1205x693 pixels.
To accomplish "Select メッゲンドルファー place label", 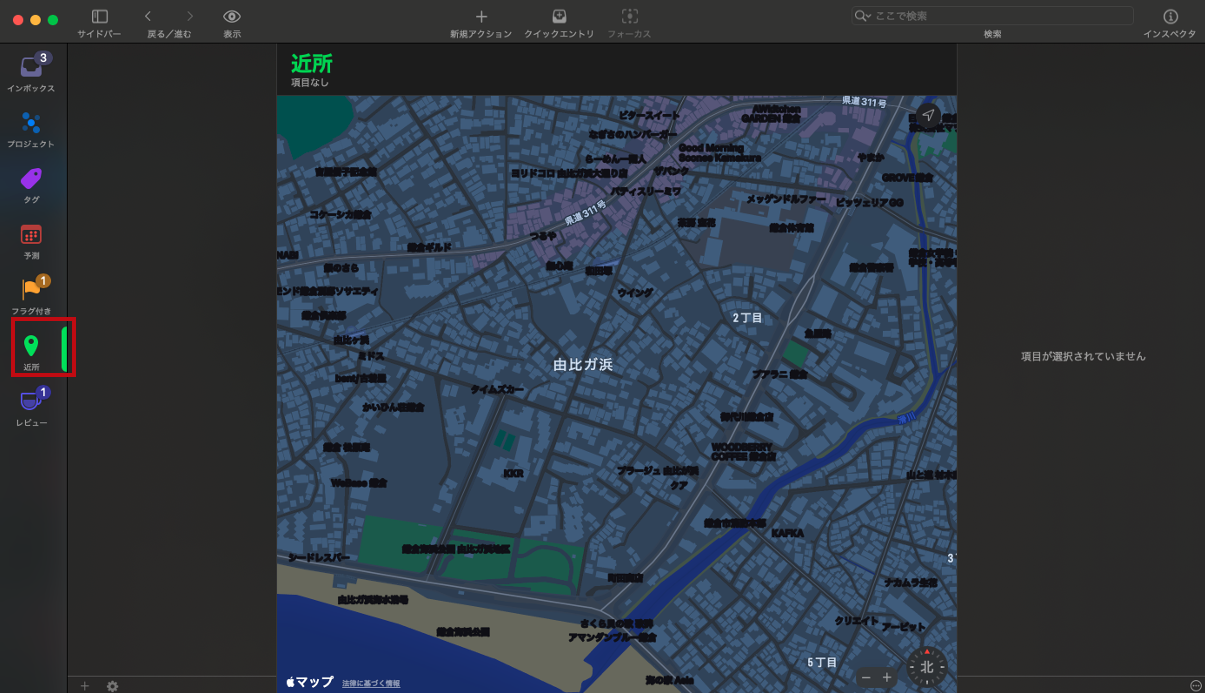I will coord(786,199).
